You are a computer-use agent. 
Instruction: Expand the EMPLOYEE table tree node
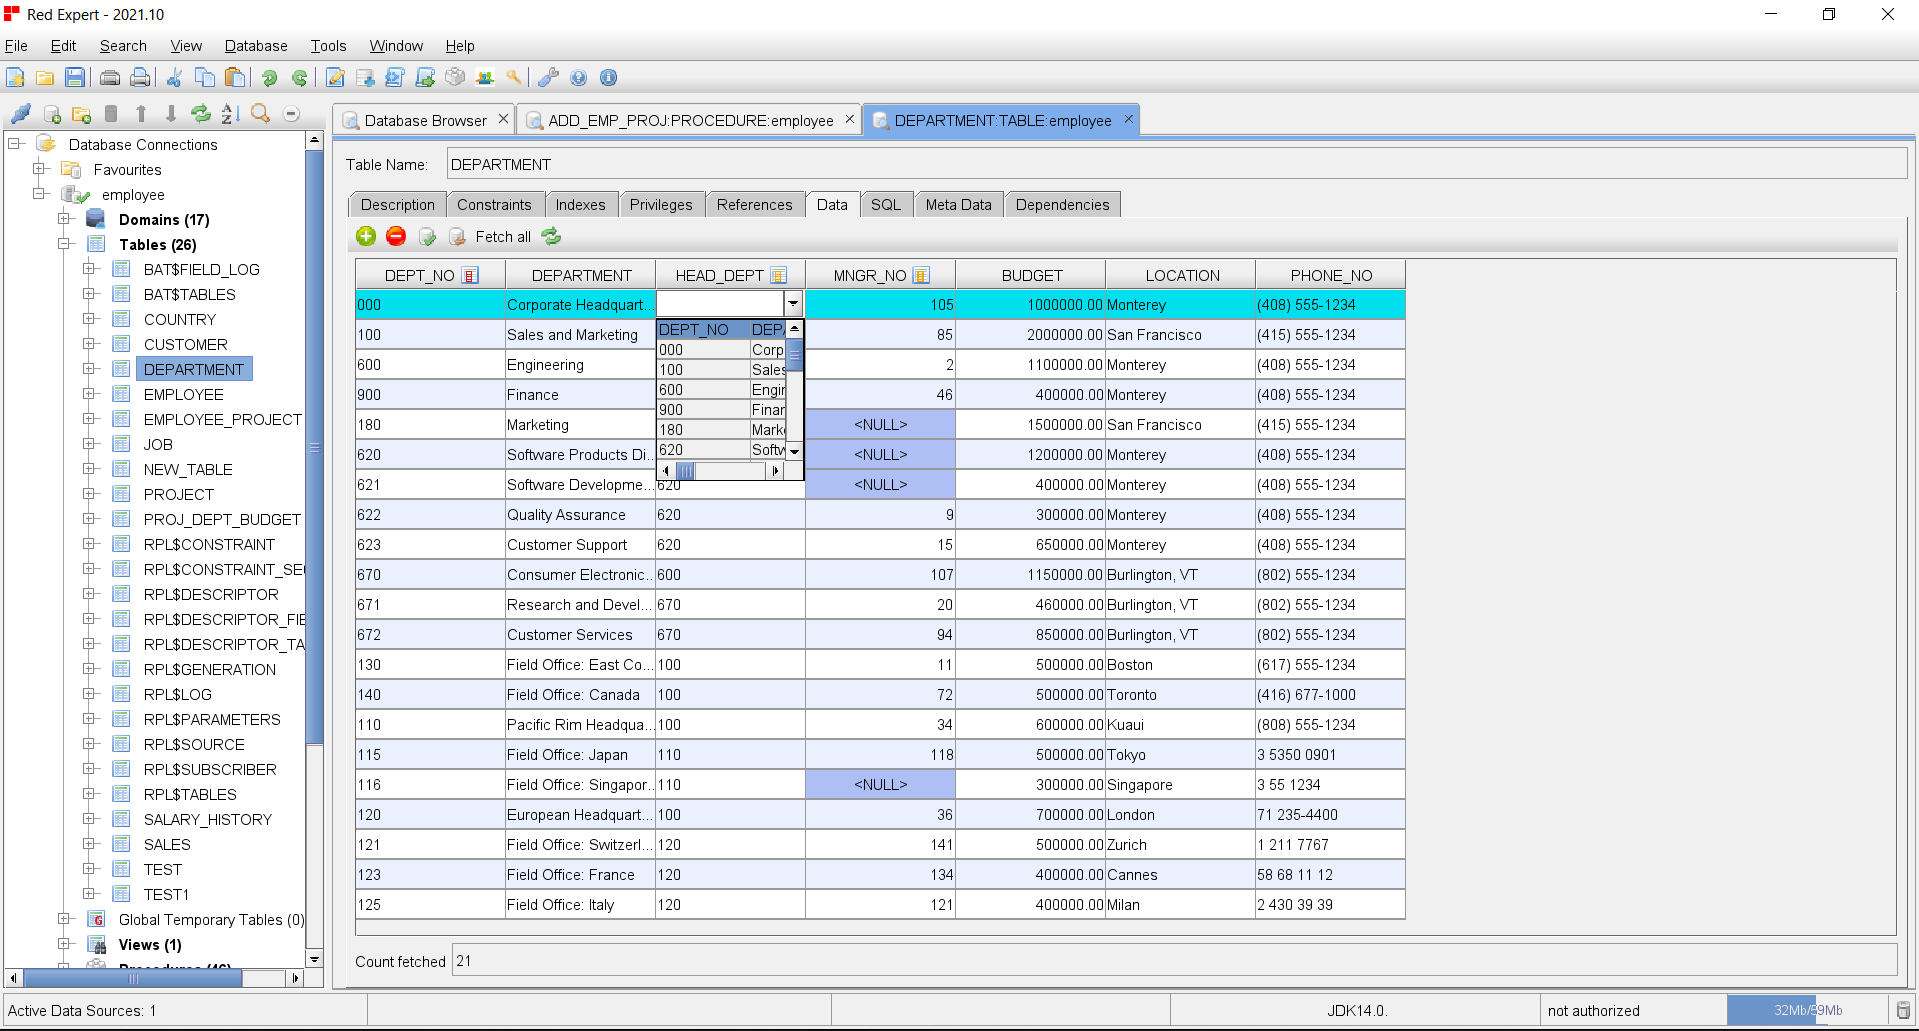coord(88,394)
